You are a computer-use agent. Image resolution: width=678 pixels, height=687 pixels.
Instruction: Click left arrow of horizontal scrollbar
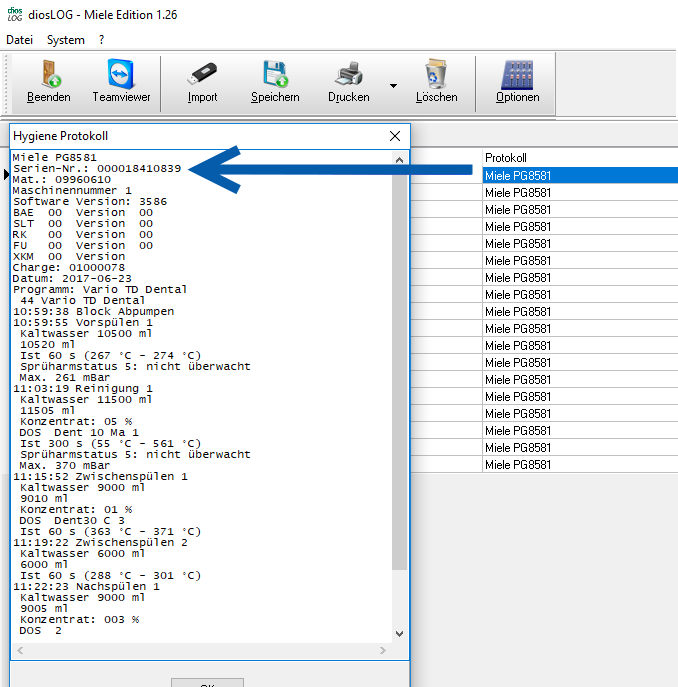[18, 651]
